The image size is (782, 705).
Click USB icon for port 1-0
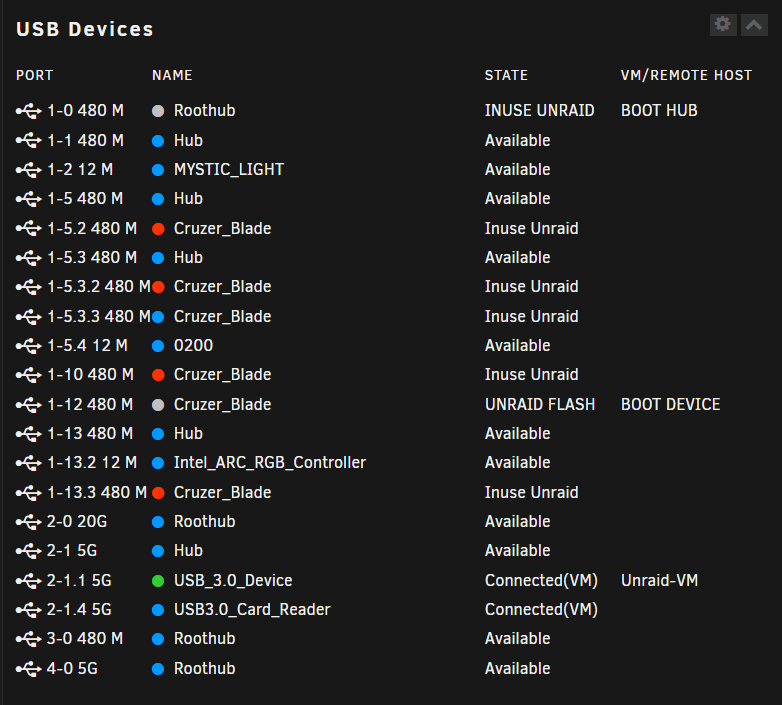tap(28, 111)
